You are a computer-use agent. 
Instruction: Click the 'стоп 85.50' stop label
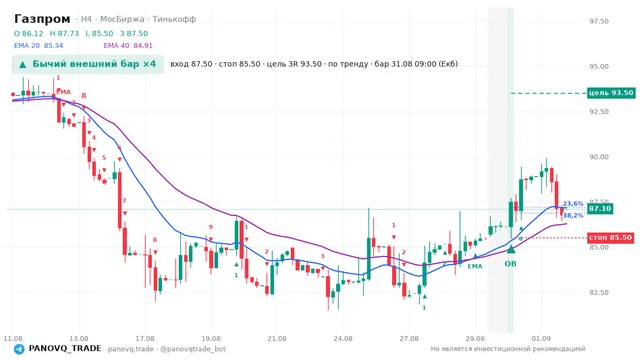coord(611,238)
